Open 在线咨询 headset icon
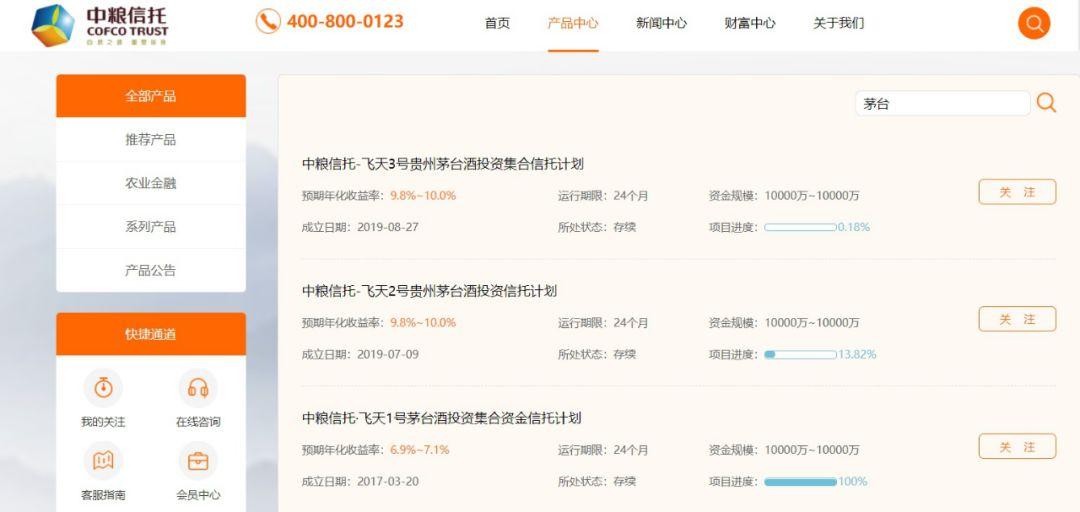This screenshot has height=512, width=1080. point(198,388)
